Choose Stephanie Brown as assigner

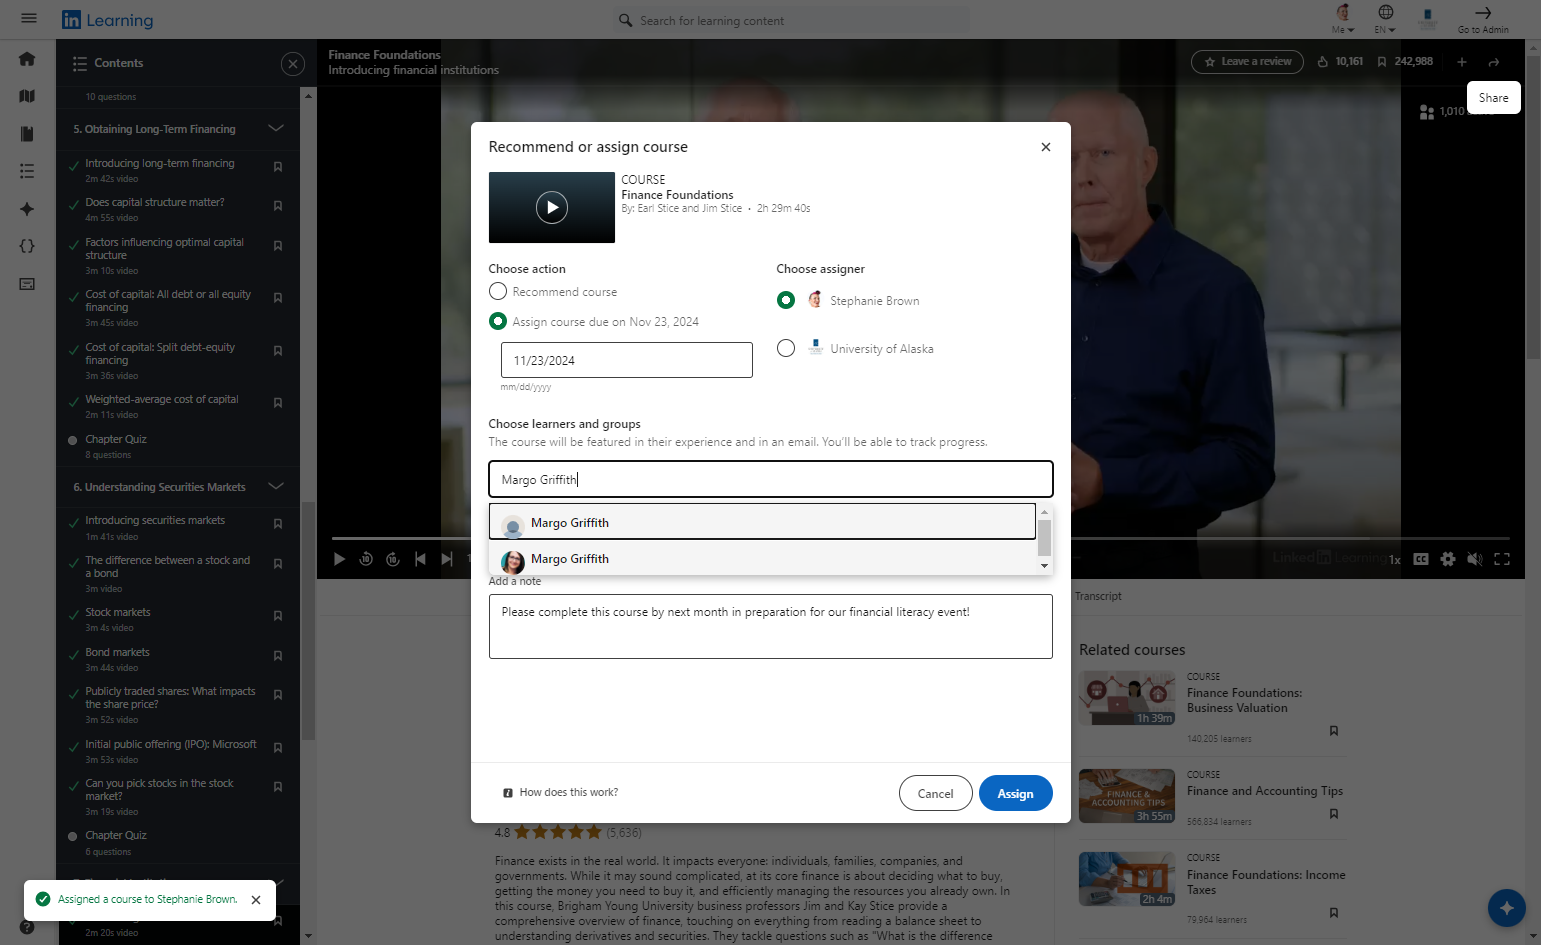786,300
